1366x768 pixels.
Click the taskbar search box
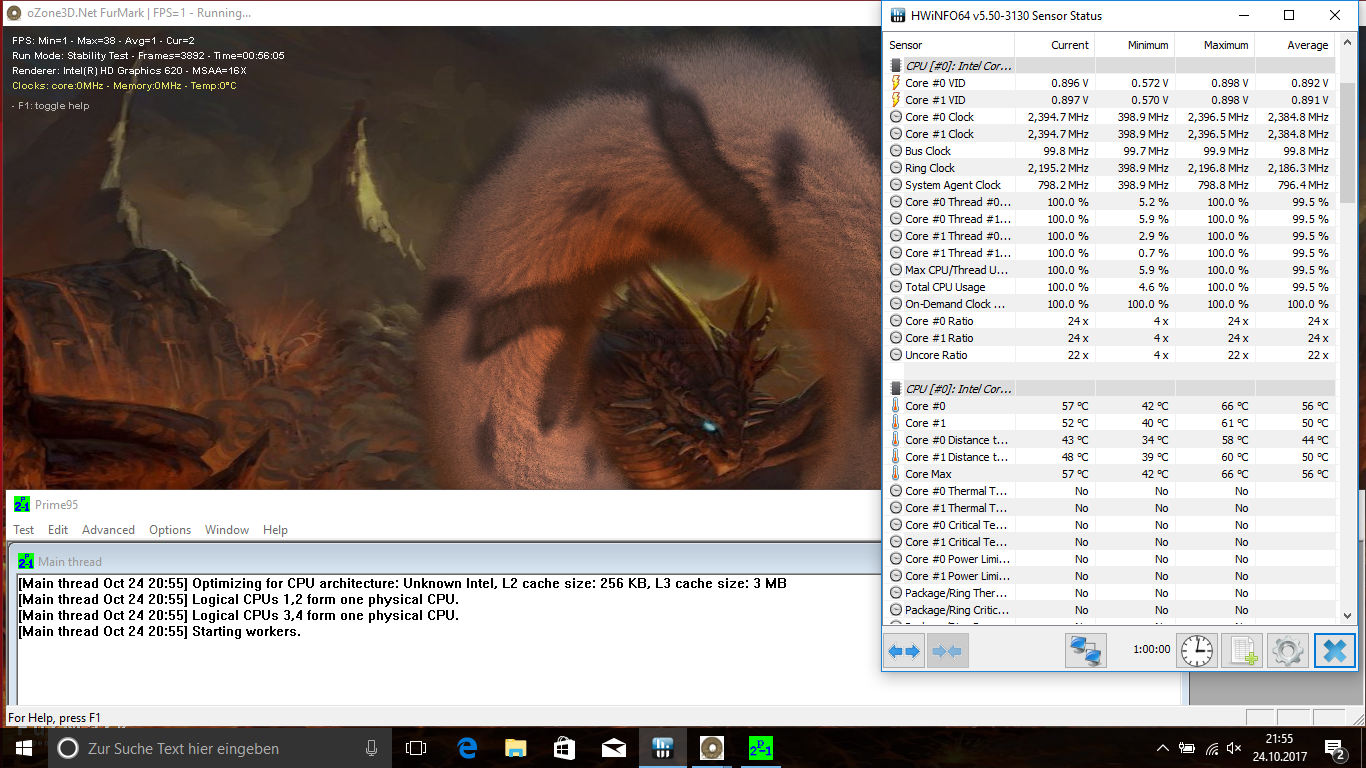click(x=219, y=748)
